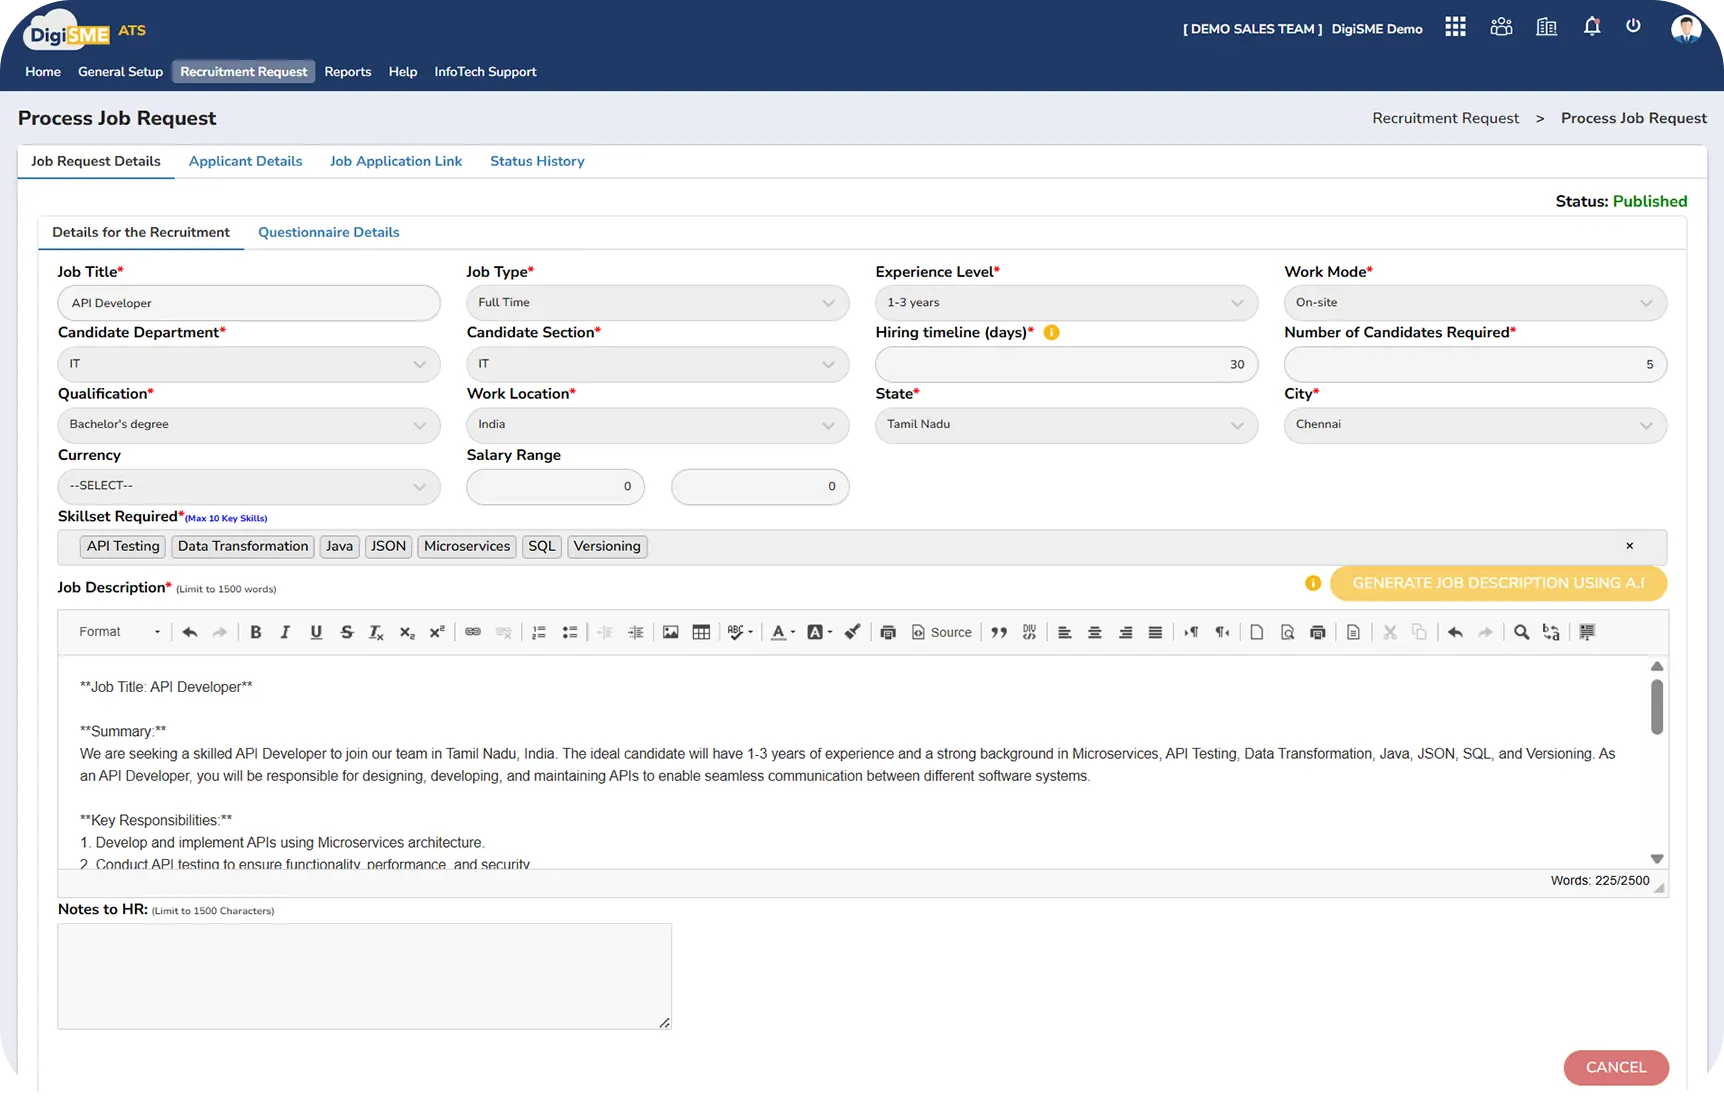Click Generate Job Description Using A.I

point(1497,583)
